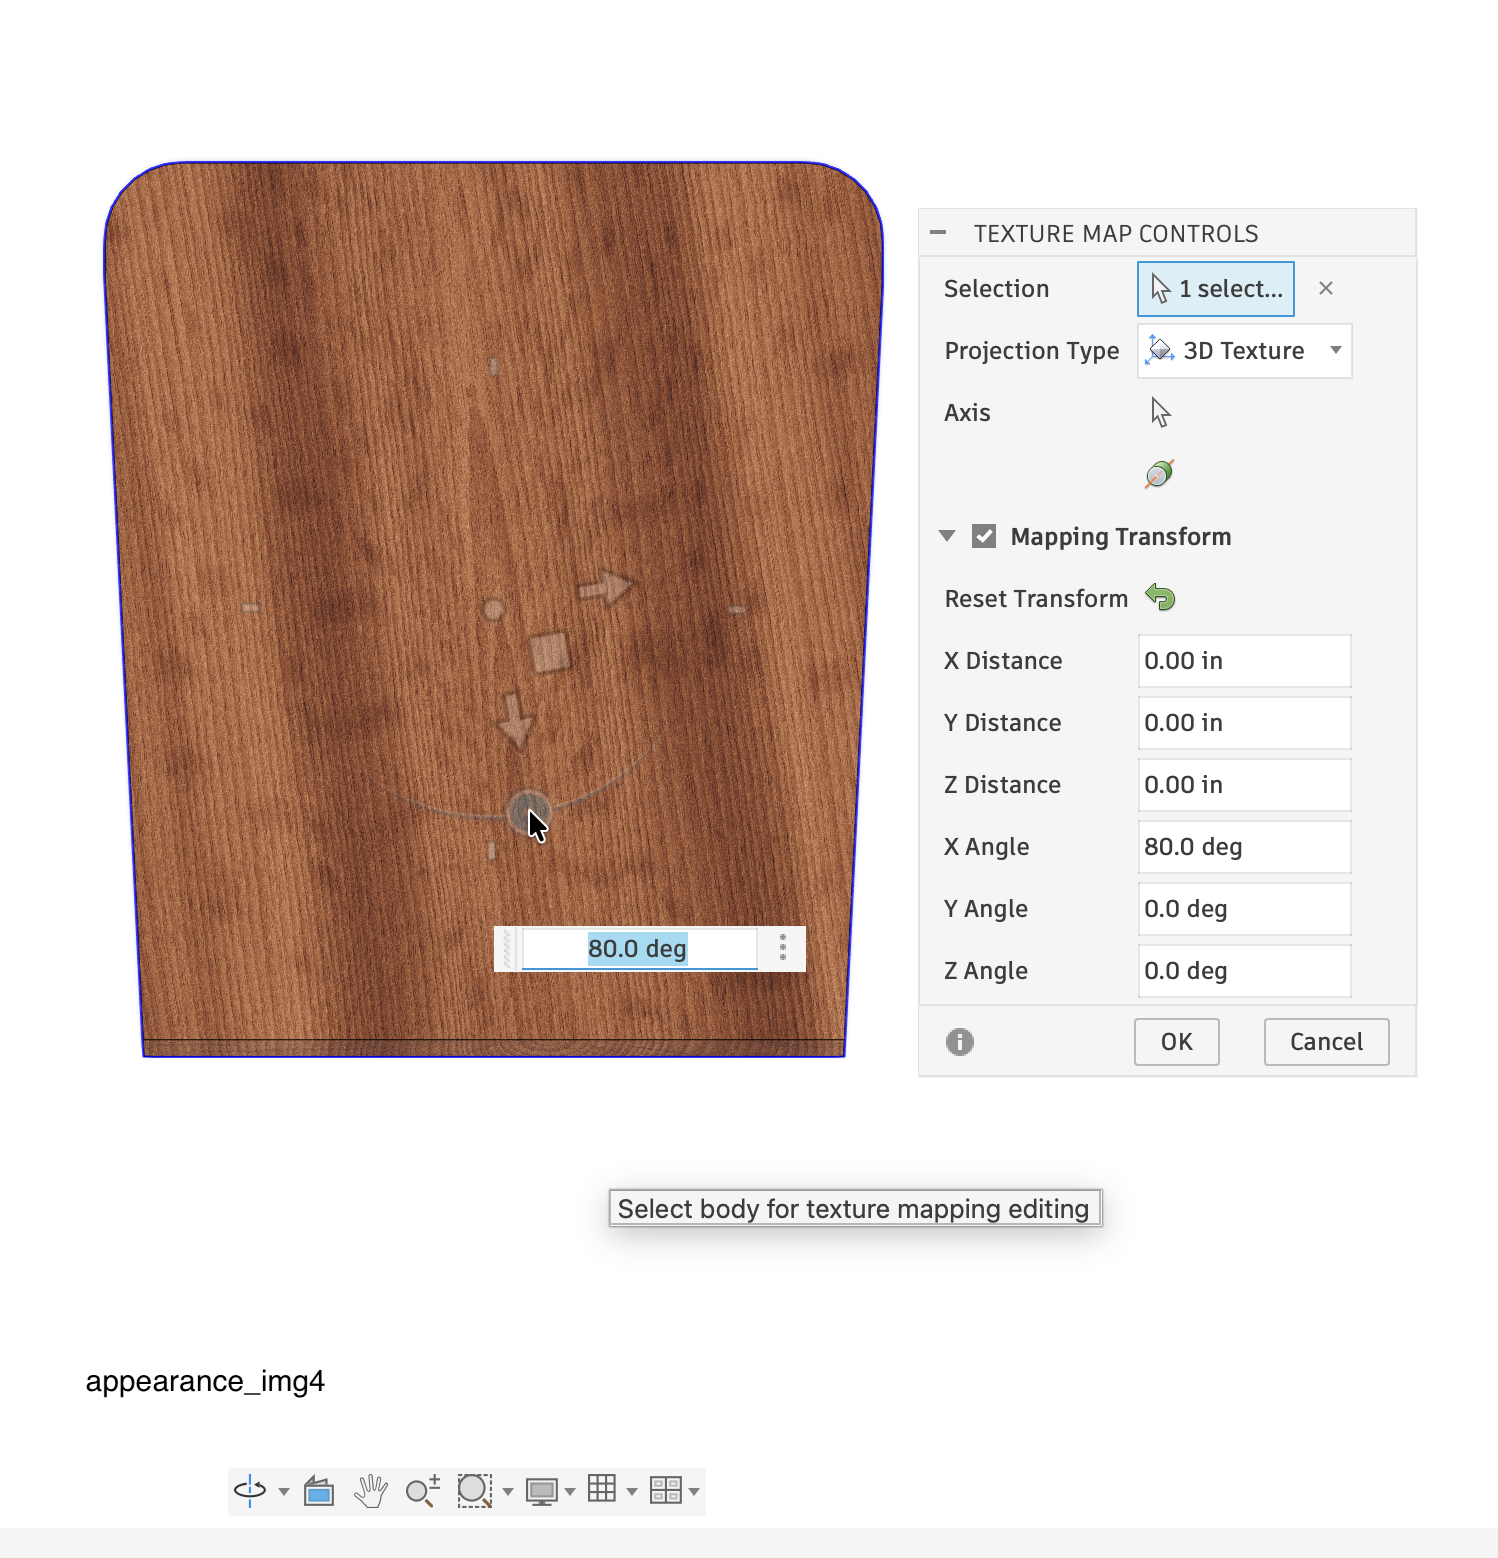Viewport: 1498px width, 1558px height.
Task: Click the Projection Type label text
Action: click(1032, 351)
